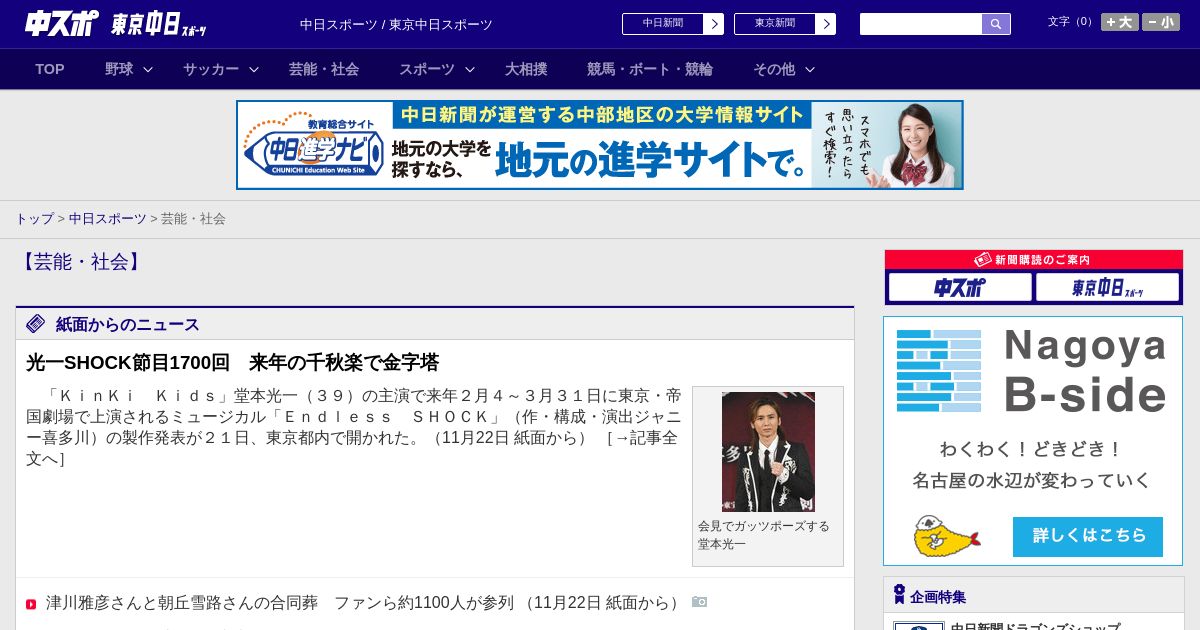This screenshot has height=630, width=1200.
Task: Click the 新聞購読のご案内 header
Action: coord(1034,260)
